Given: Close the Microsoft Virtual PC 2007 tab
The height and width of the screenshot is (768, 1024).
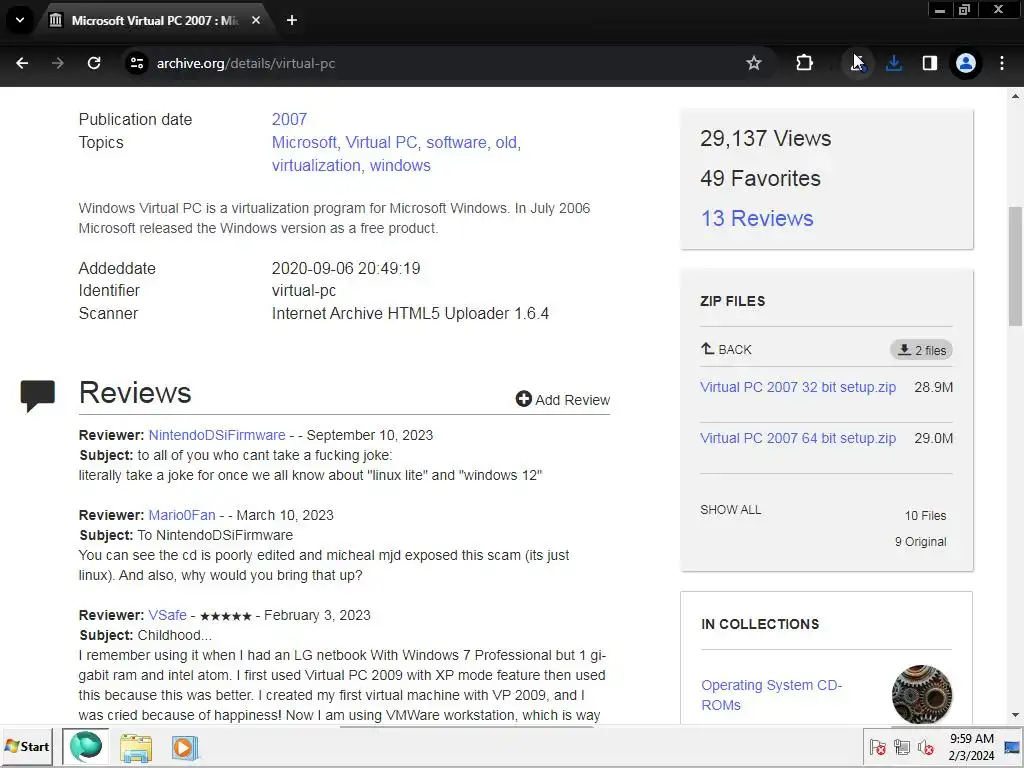Looking at the screenshot, I should click(256, 20).
